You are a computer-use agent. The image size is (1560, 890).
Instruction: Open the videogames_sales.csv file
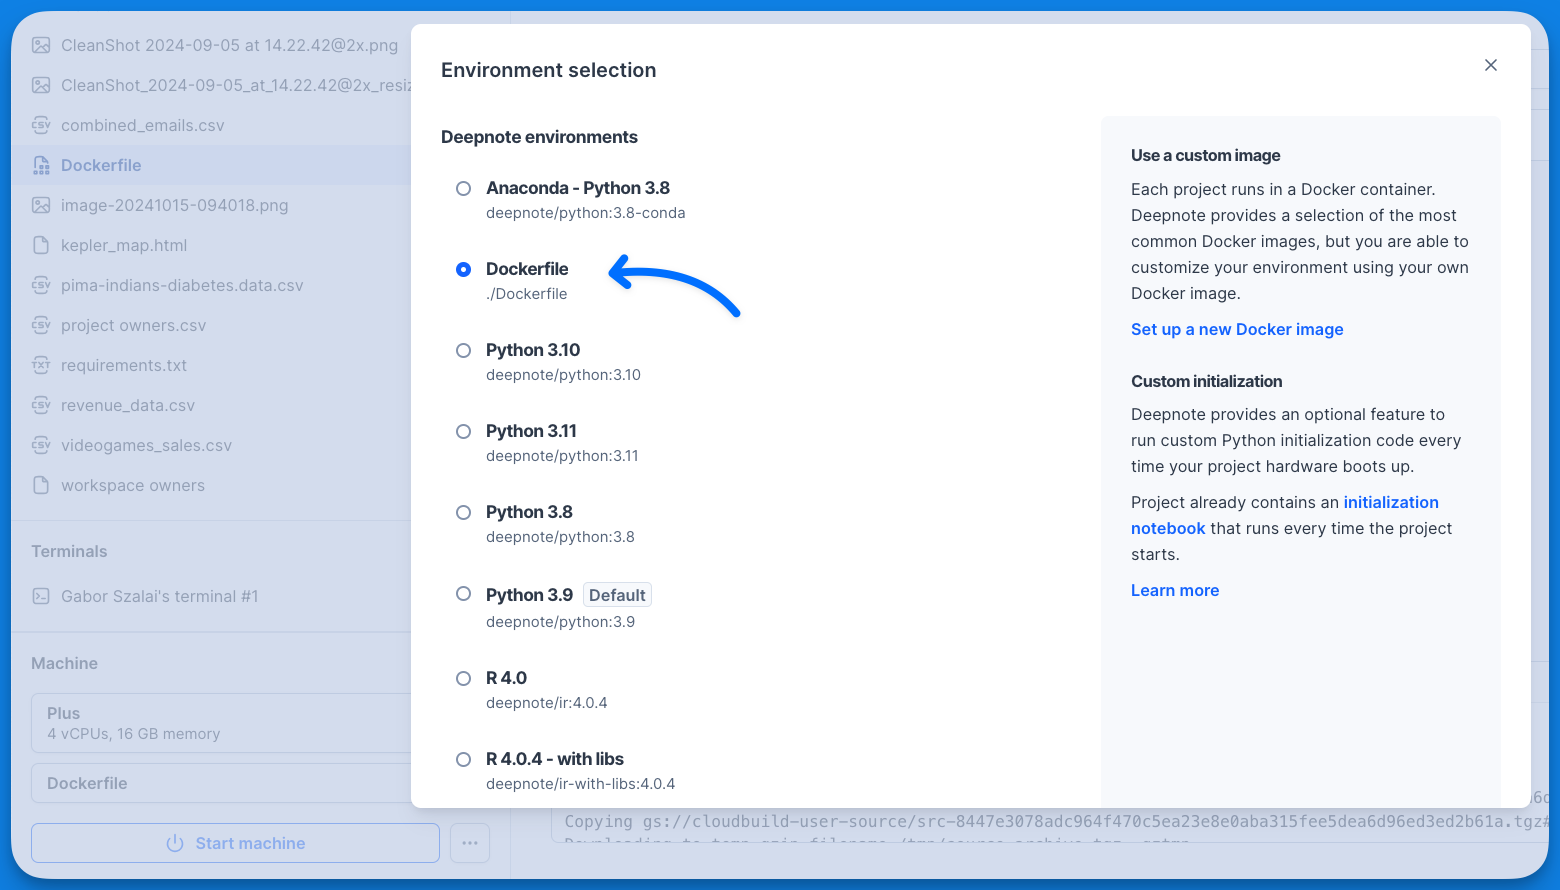pos(146,445)
